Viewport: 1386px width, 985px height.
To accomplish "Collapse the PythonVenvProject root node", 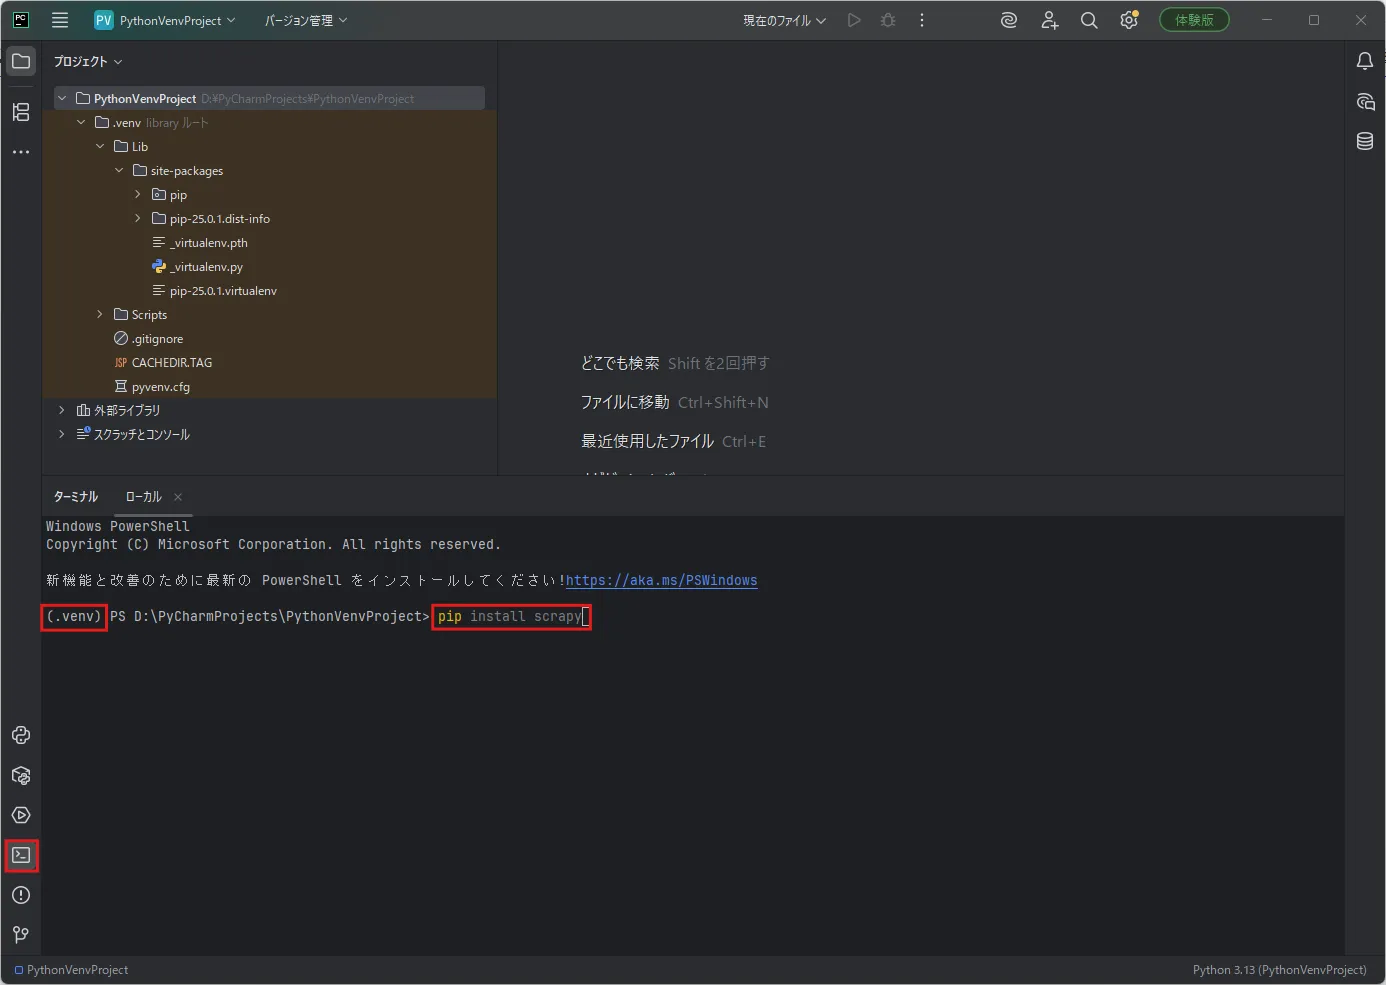I will [x=62, y=98].
